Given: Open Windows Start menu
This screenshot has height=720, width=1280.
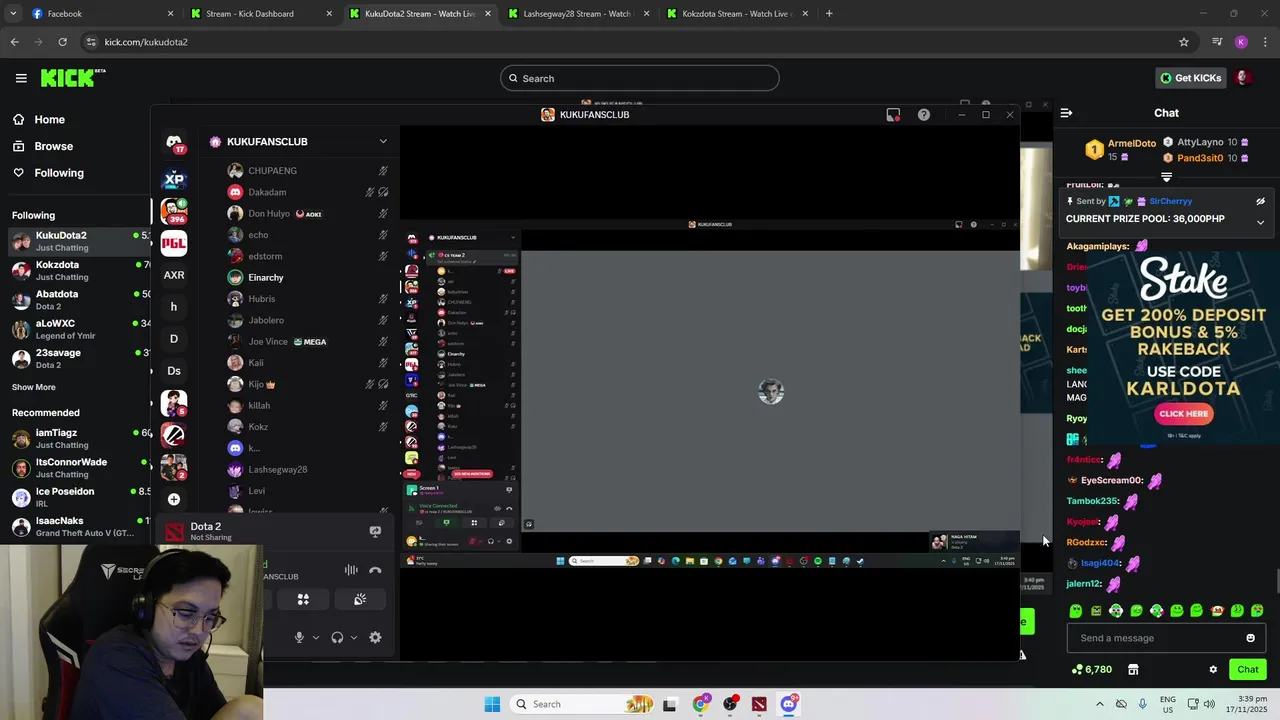Looking at the screenshot, I should point(492,704).
